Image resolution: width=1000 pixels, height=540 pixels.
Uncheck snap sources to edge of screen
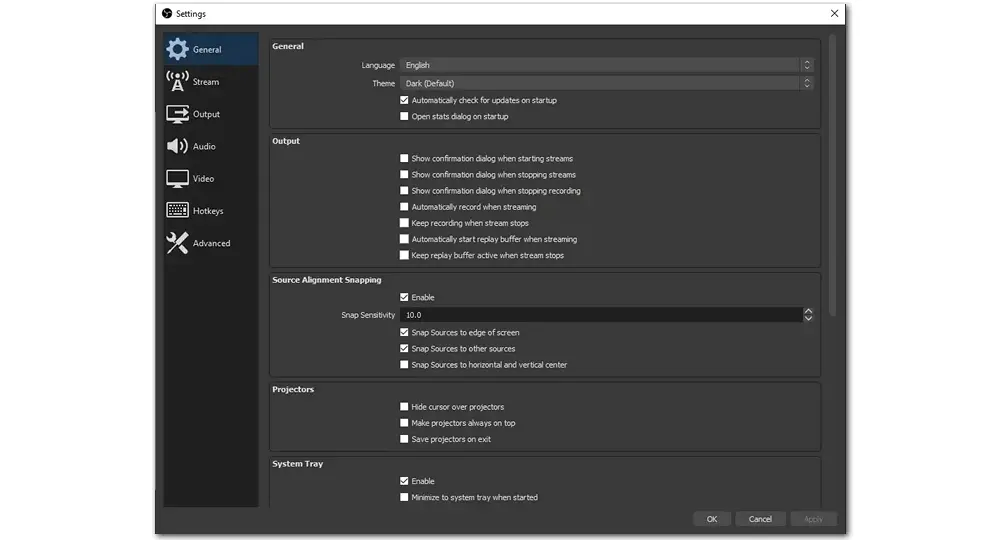pyautogui.click(x=404, y=332)
